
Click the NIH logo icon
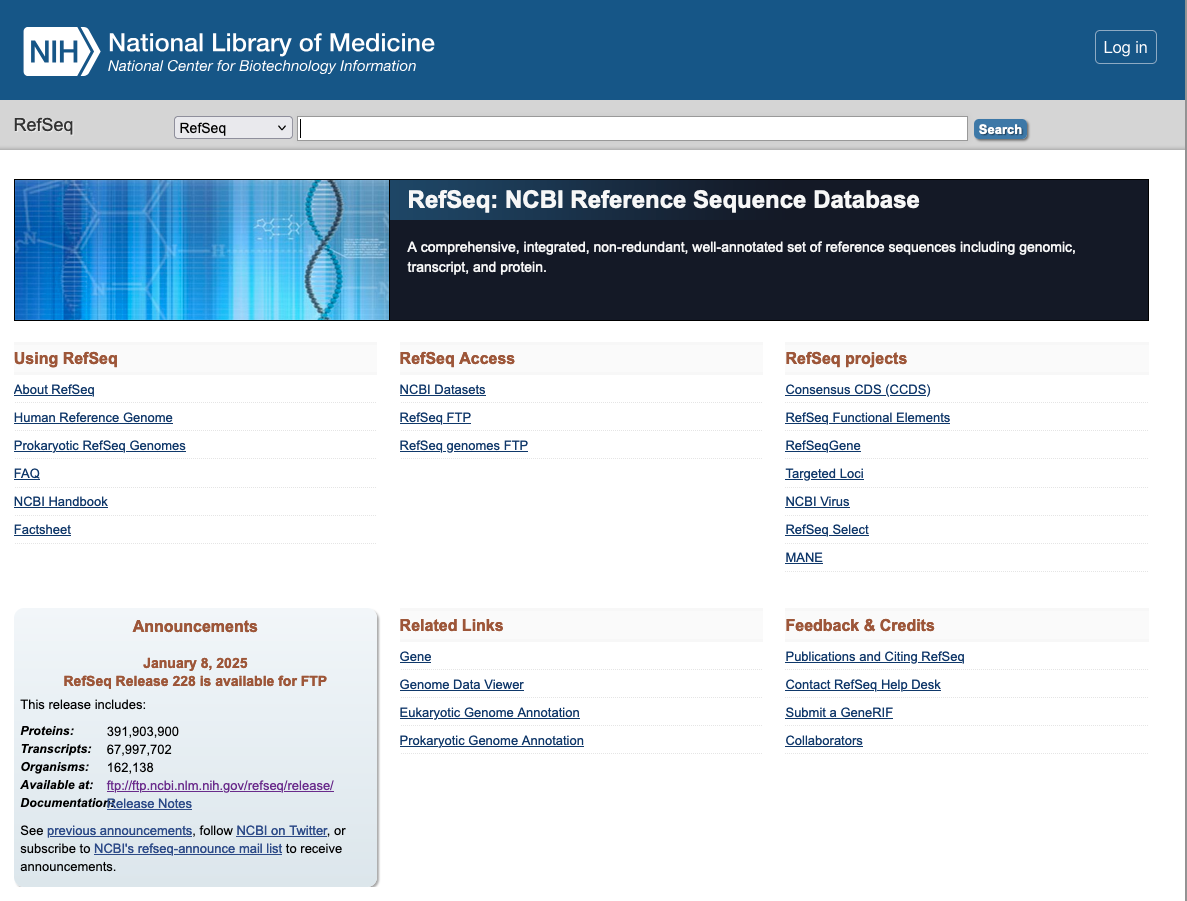[x=61, y=51]
